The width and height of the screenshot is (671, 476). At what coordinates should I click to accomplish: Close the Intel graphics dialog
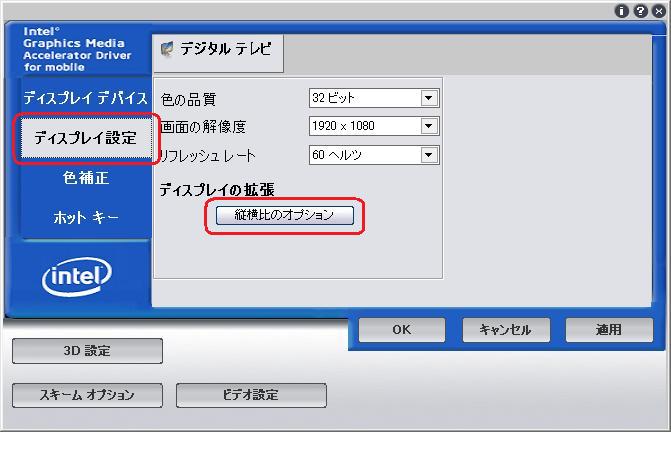point(659,11)
